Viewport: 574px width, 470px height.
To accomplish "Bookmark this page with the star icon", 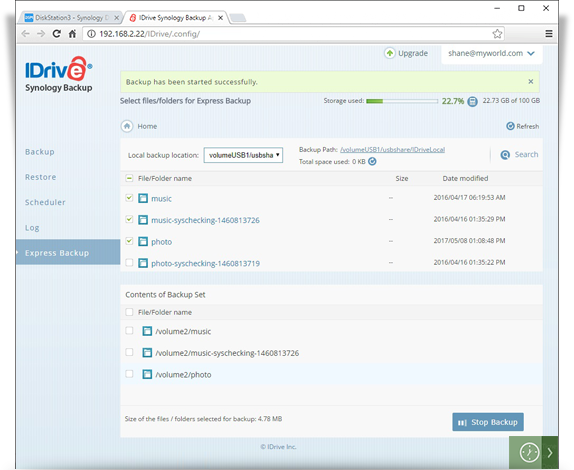I will click(x=497, y=34).
